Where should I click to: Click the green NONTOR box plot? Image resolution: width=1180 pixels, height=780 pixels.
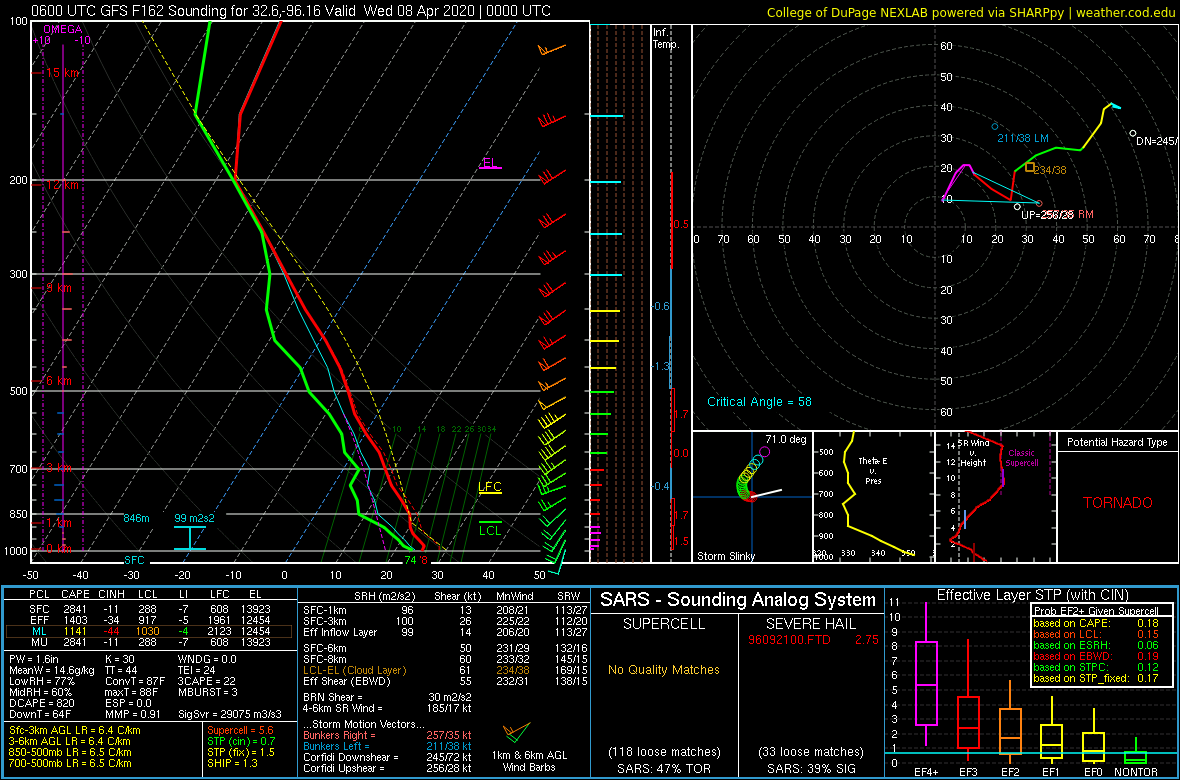(1135, 757)
